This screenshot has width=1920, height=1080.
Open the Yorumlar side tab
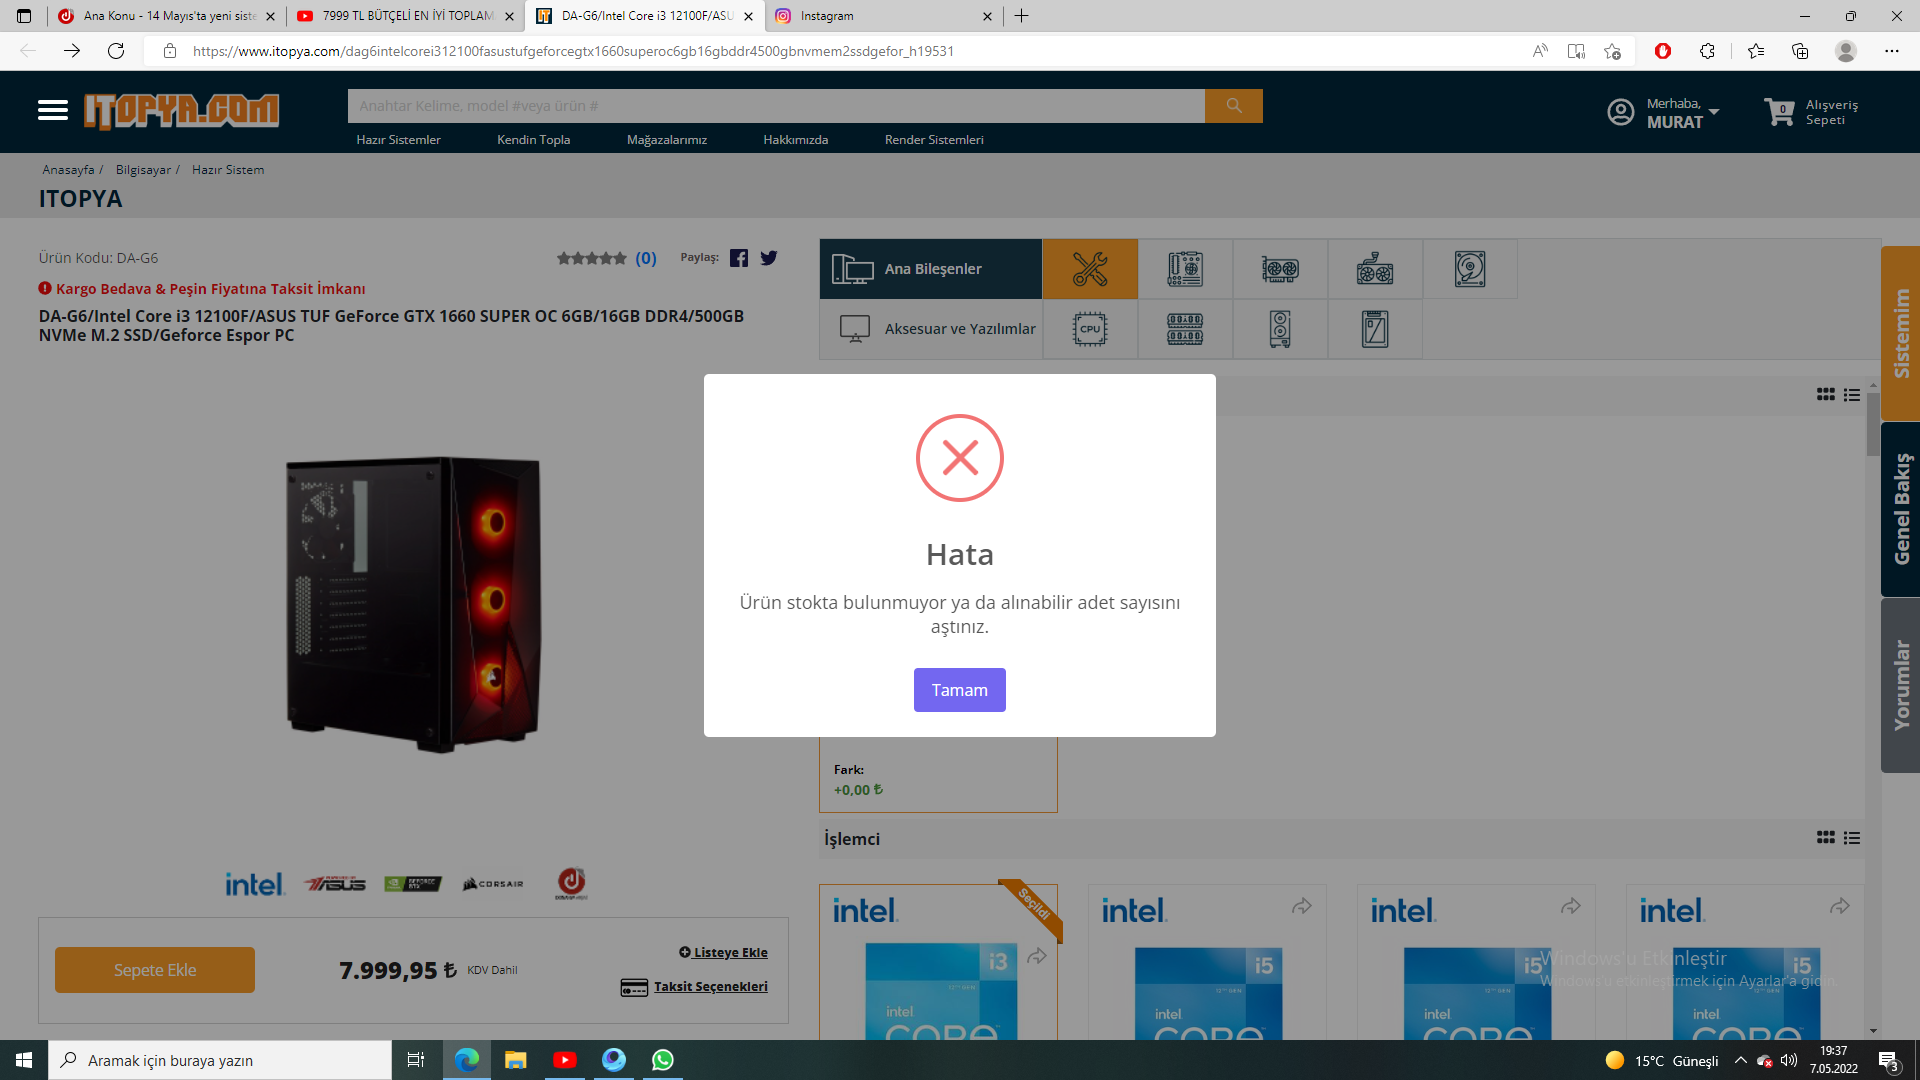click(1900, 685)
